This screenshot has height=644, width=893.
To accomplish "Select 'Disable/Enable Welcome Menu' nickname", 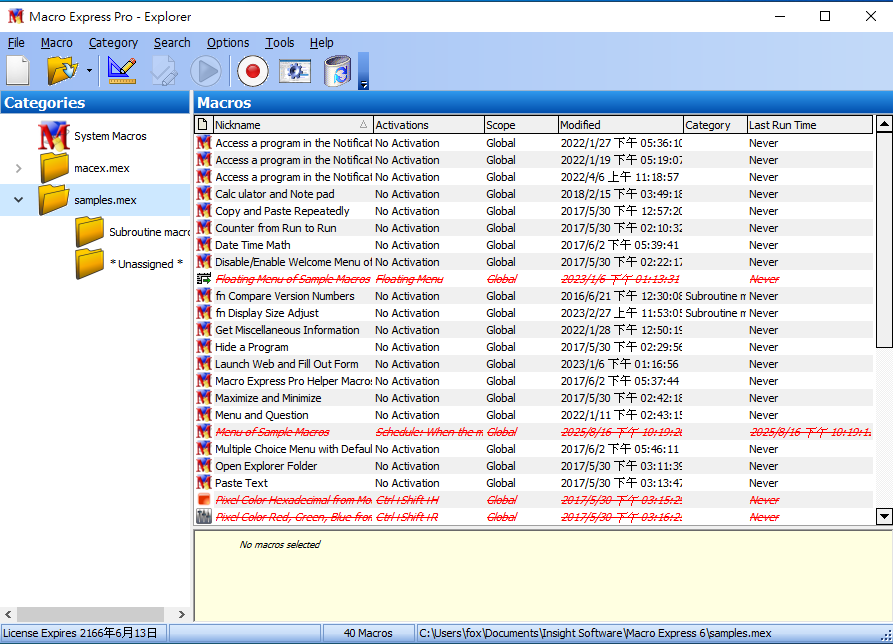I will click(x=293, y=262).
